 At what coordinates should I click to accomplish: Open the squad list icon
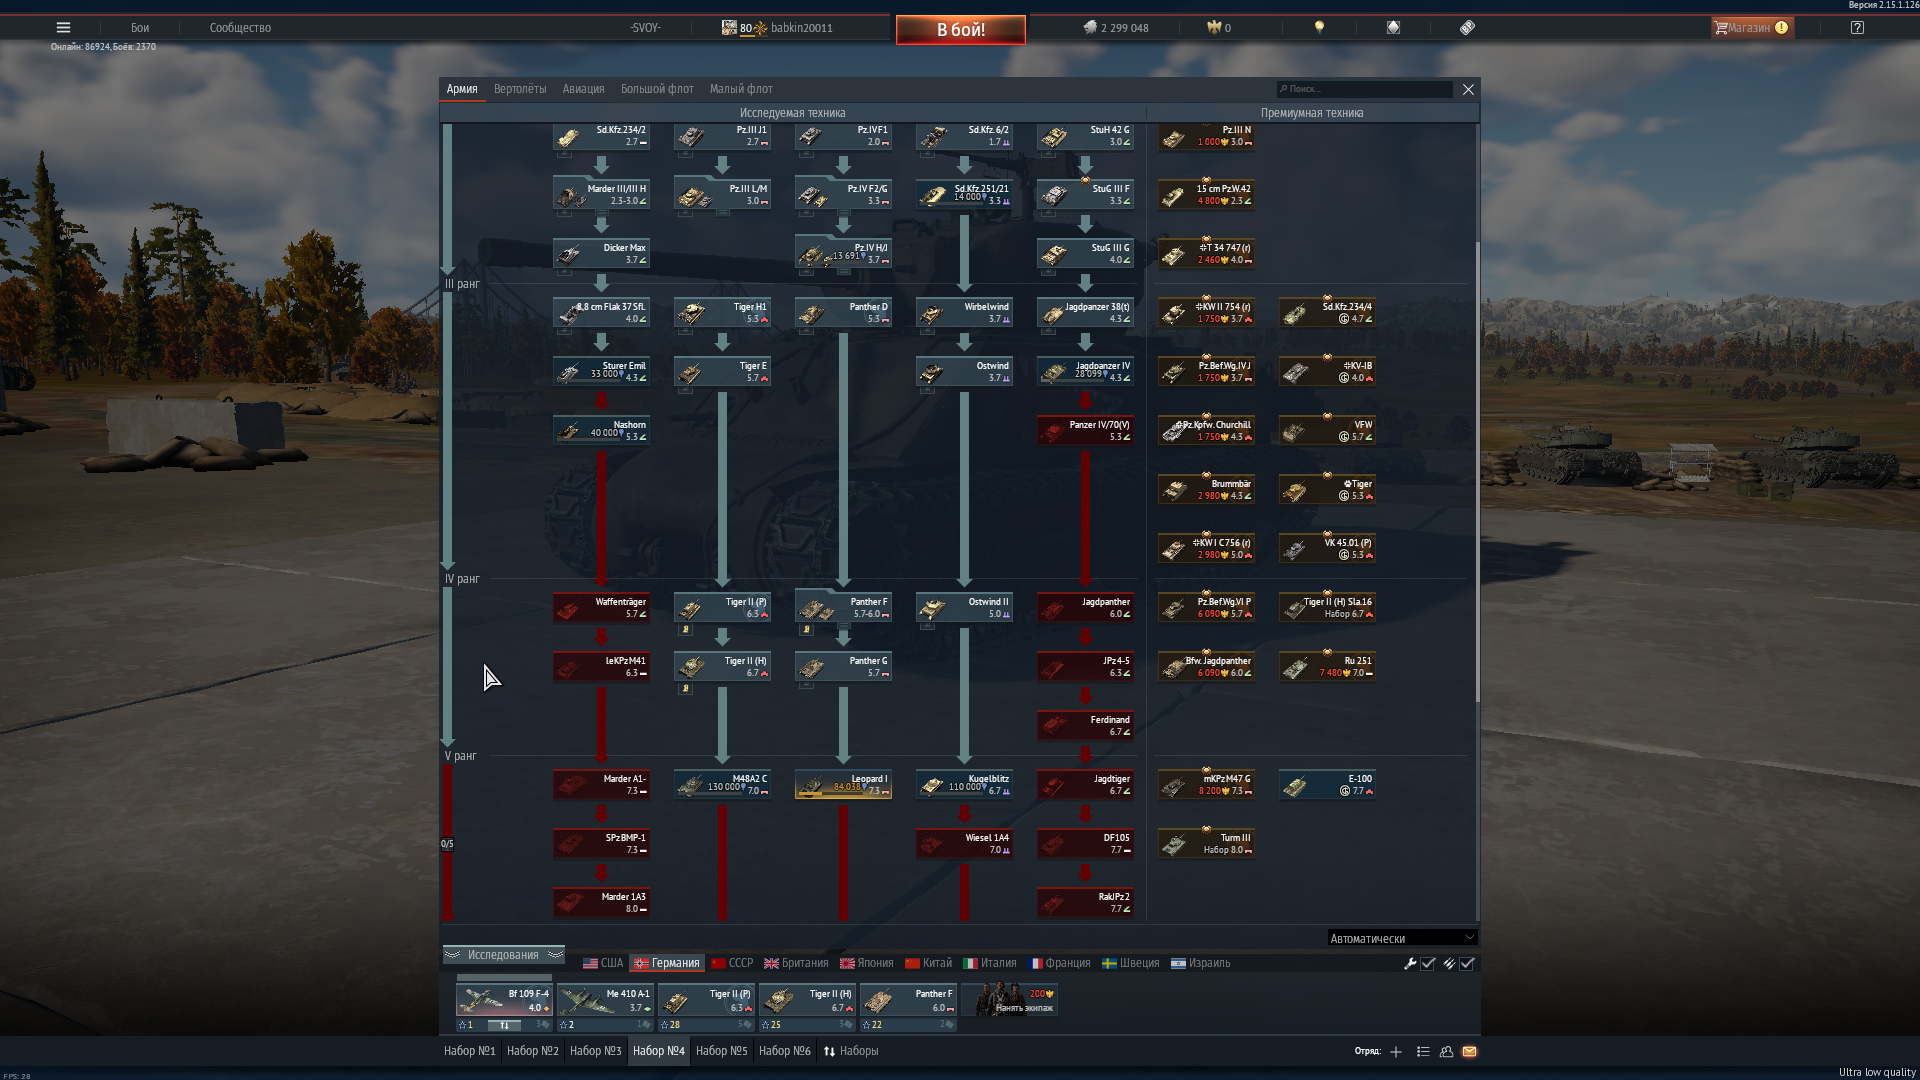coord(1423,1051)
